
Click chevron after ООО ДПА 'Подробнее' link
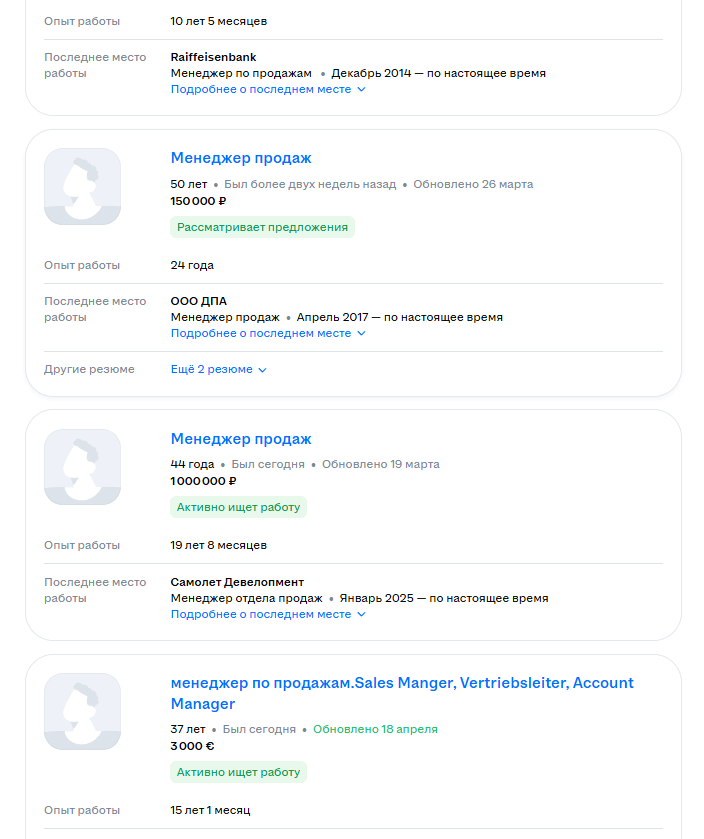(x=362, y=334)
